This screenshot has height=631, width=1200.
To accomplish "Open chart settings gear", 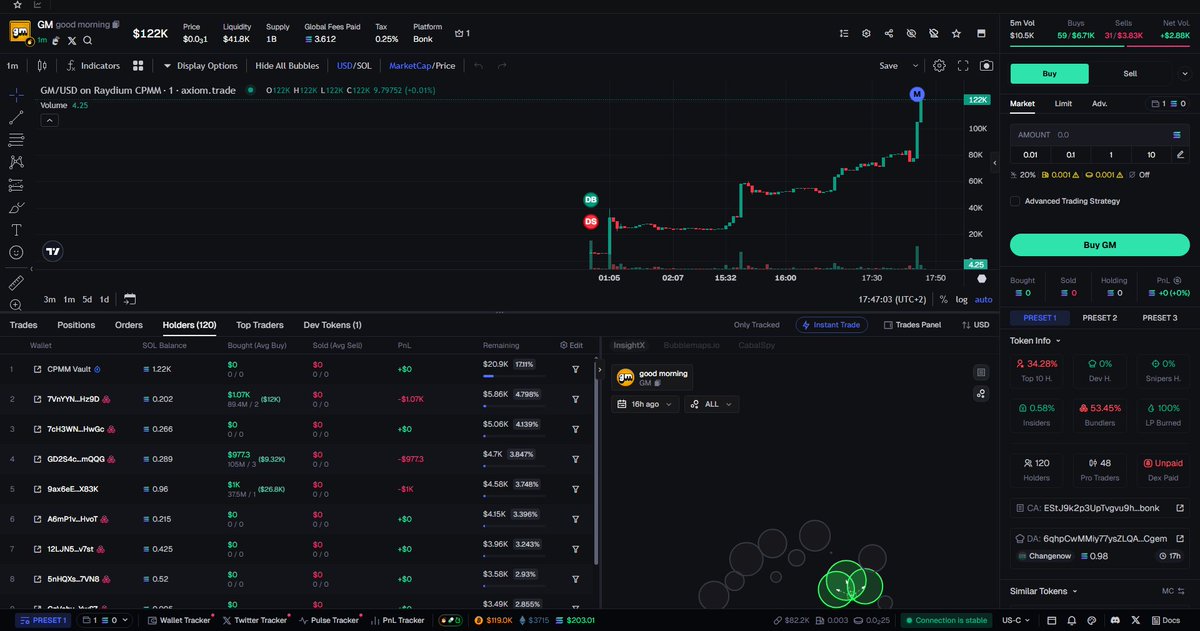I will tap(939, 66).
